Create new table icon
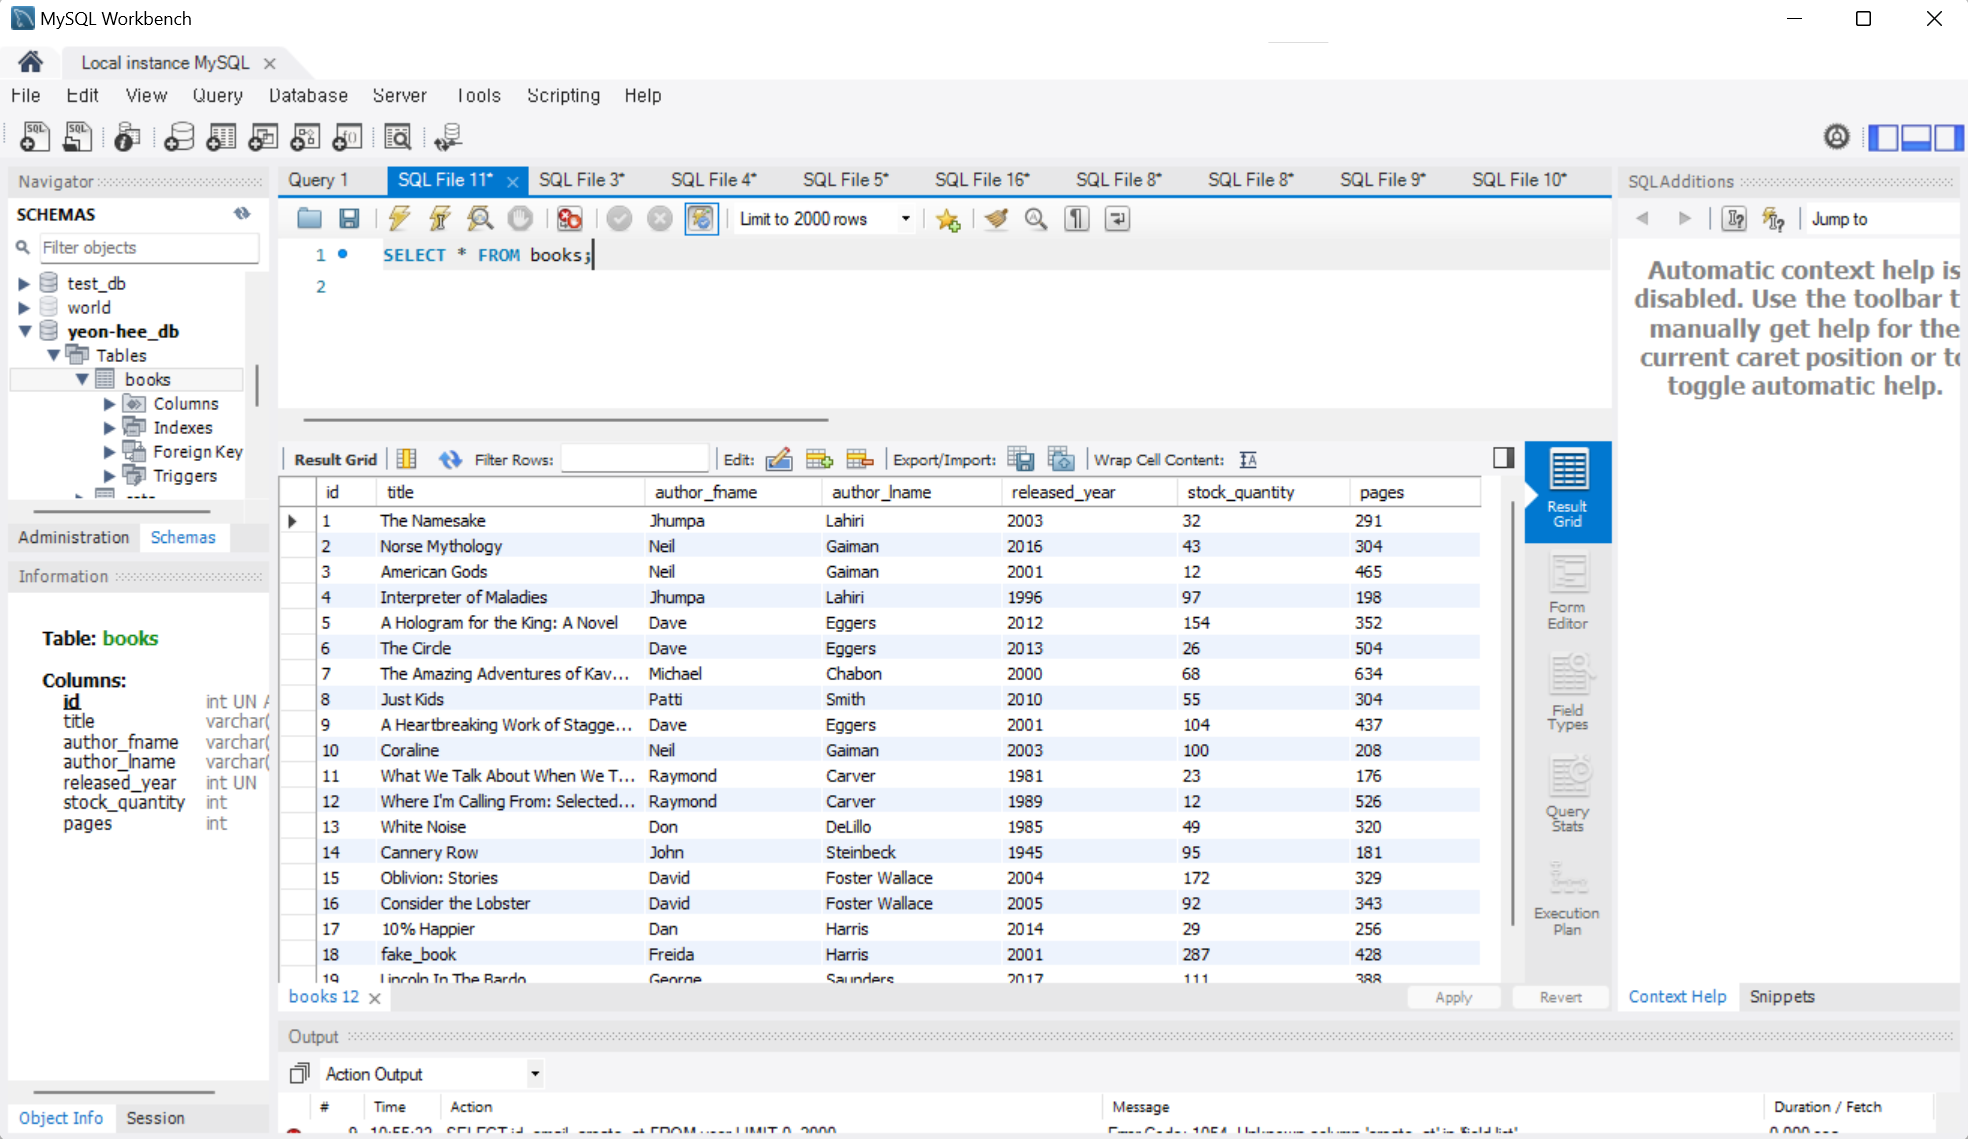This screenshot has height=1139, width=1968. [221, 137]
